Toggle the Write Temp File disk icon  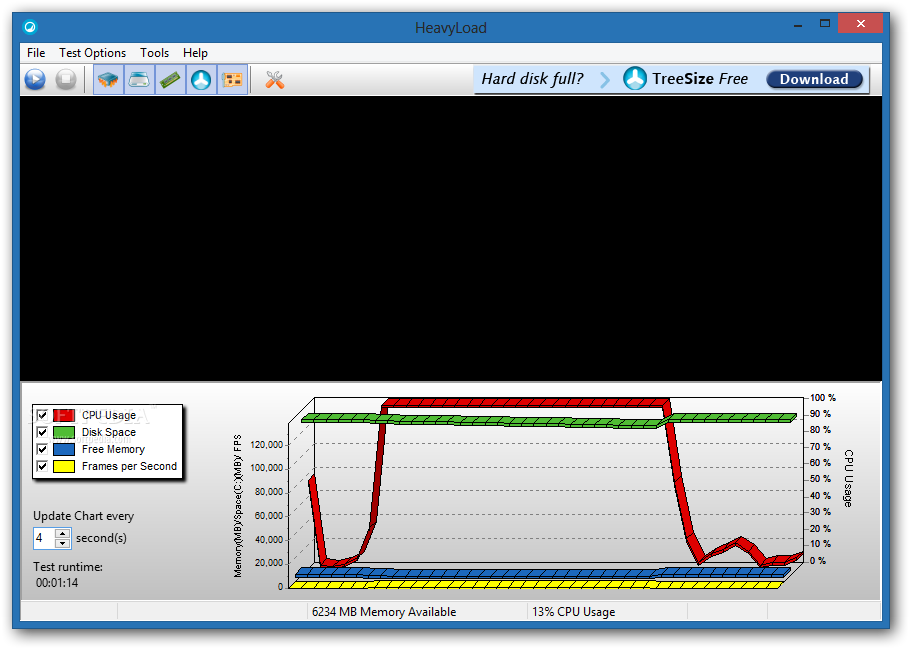pyautogui.click(x=139, y=79)
